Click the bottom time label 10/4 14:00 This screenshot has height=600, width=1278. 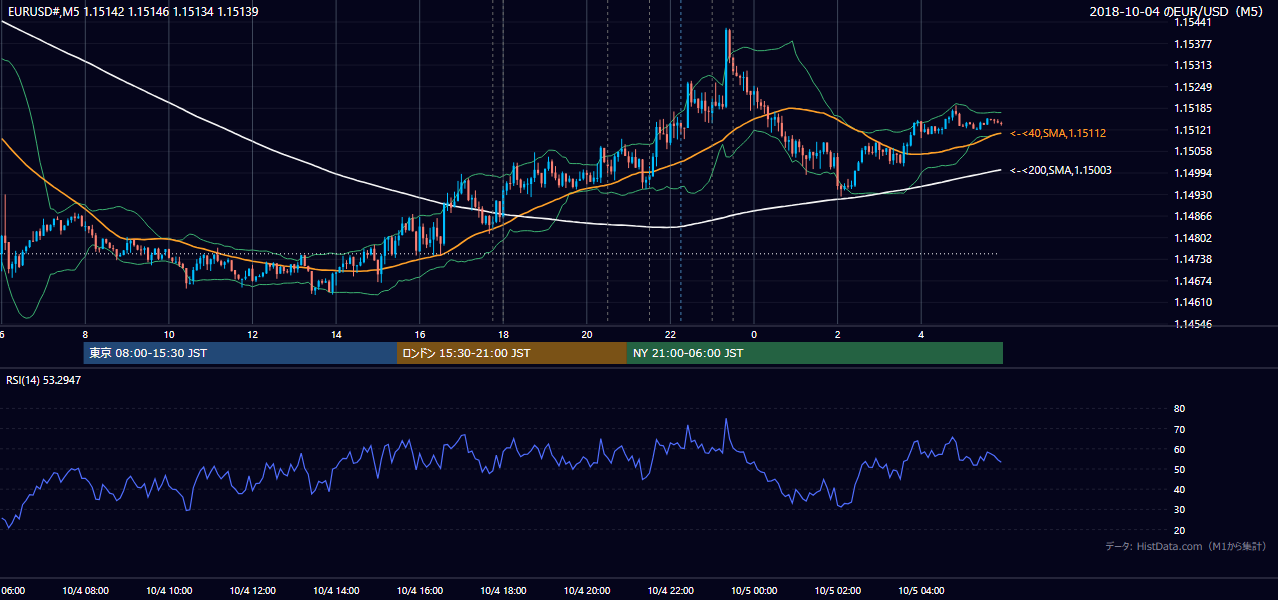tap(336, 591)
